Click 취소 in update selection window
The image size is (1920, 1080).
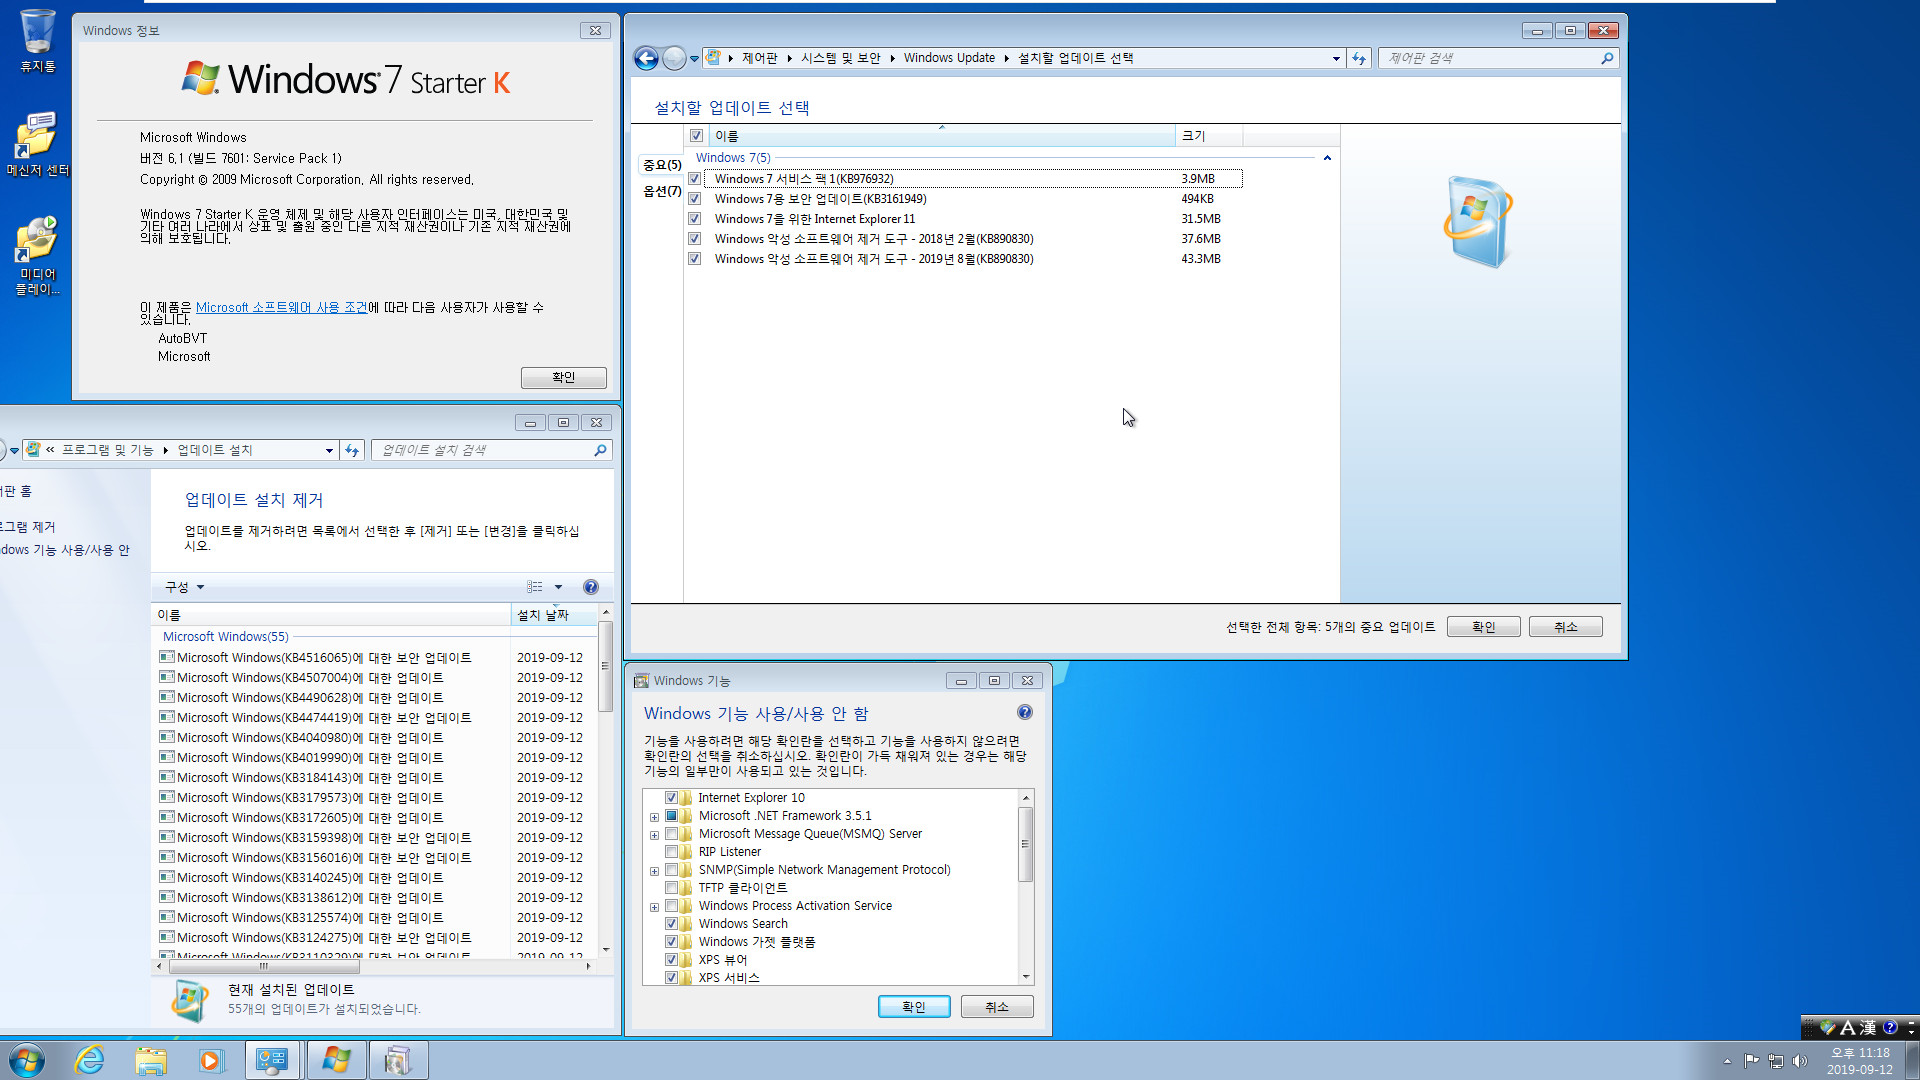[x=1565, y=627]
